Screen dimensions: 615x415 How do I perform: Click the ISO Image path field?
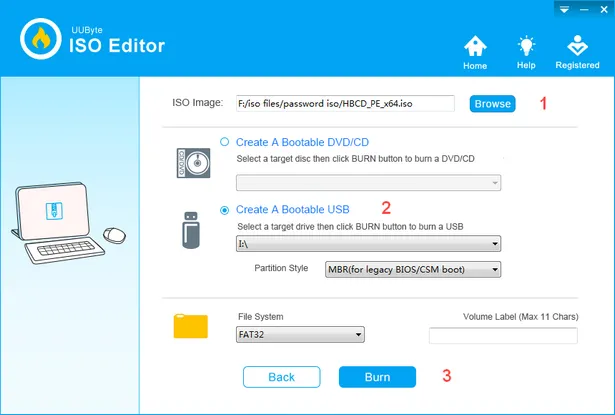coord(345,104)
